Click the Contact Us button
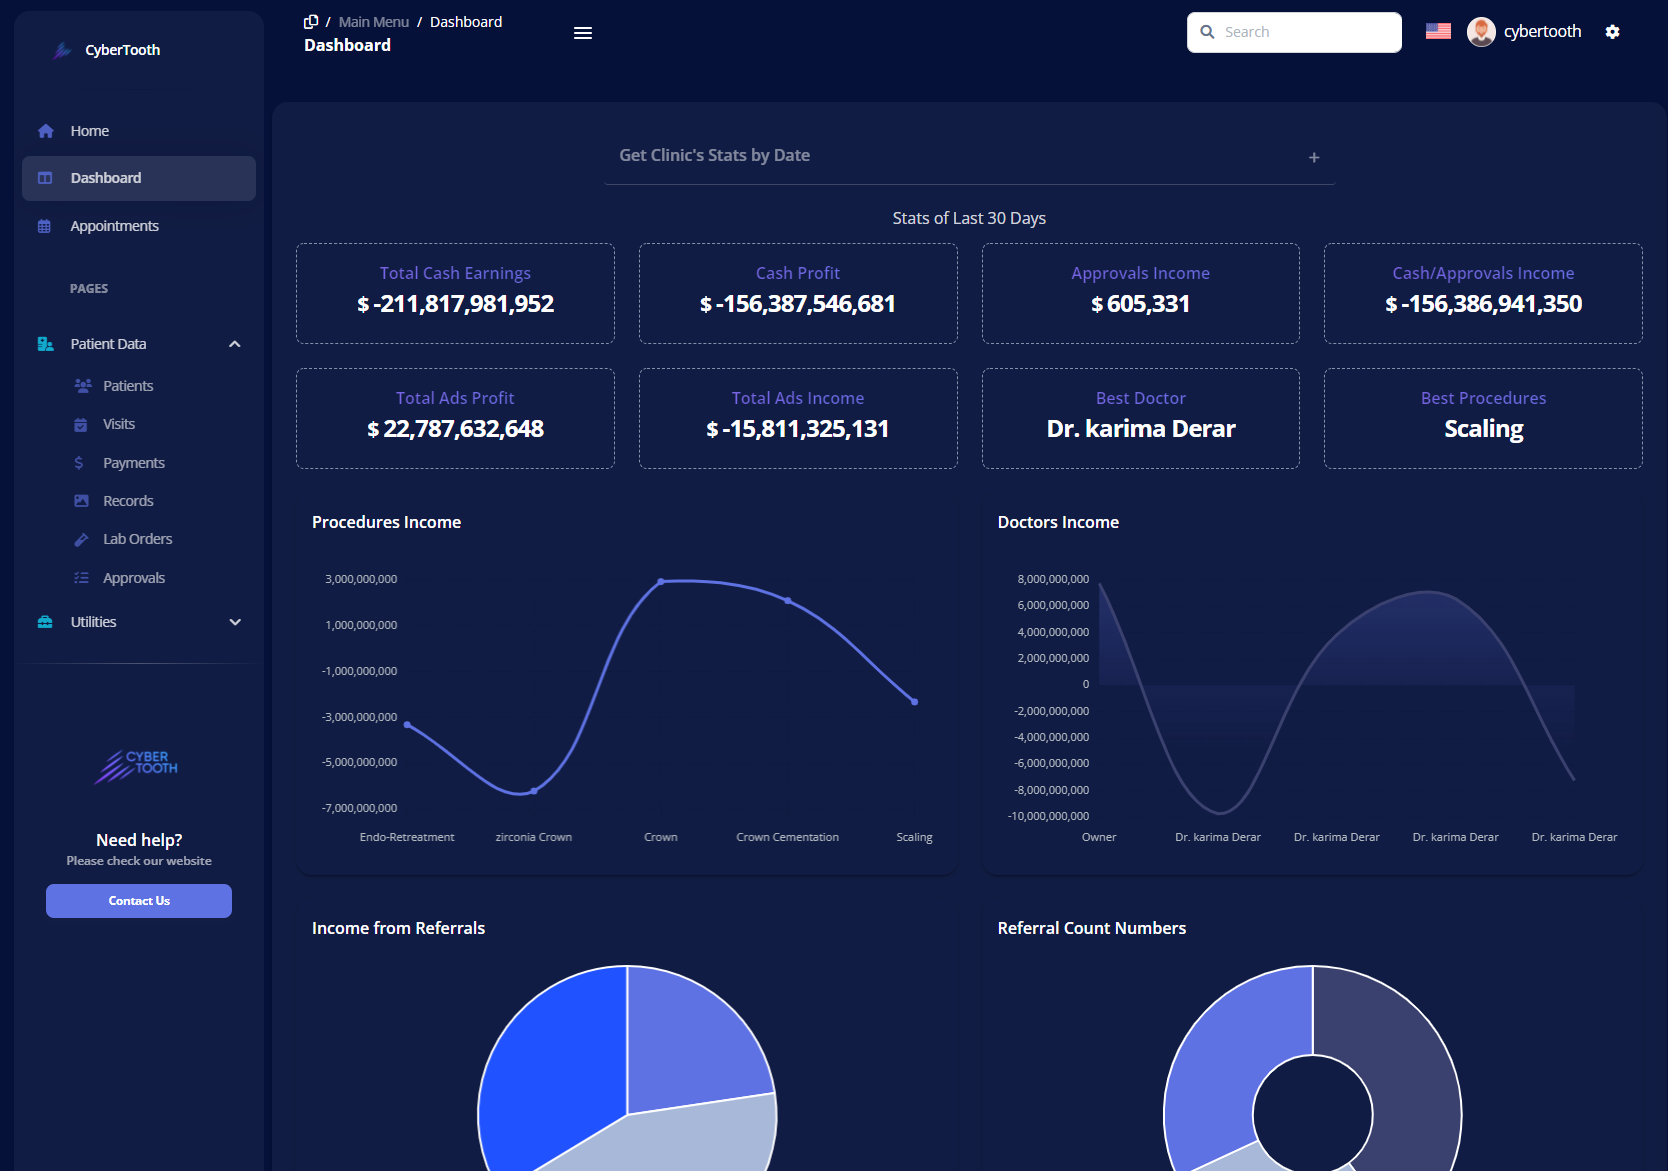1668x1171 pixels. (138, 900)
